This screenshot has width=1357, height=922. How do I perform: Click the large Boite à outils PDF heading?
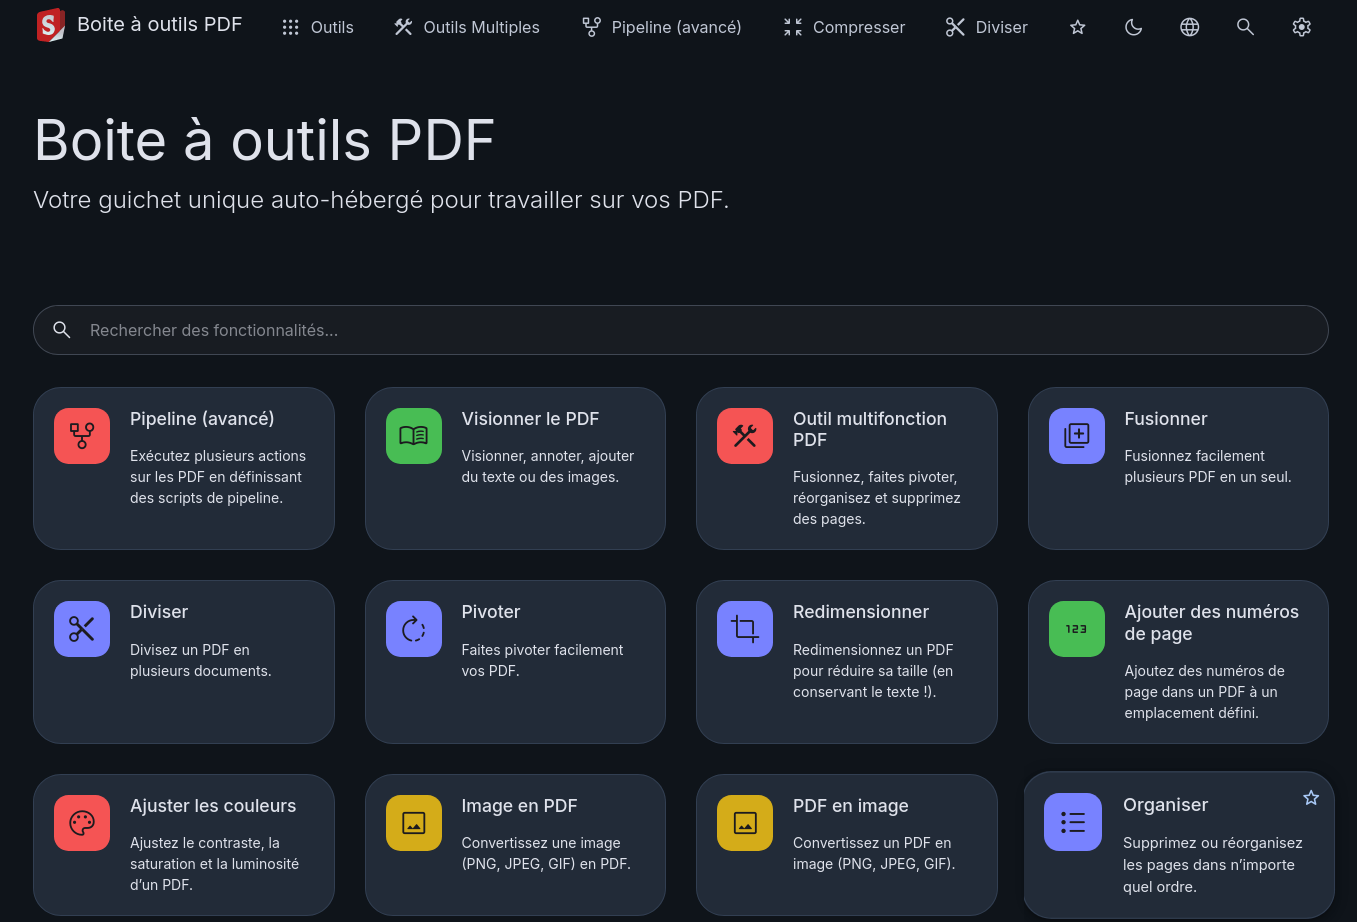coord(265,140)
